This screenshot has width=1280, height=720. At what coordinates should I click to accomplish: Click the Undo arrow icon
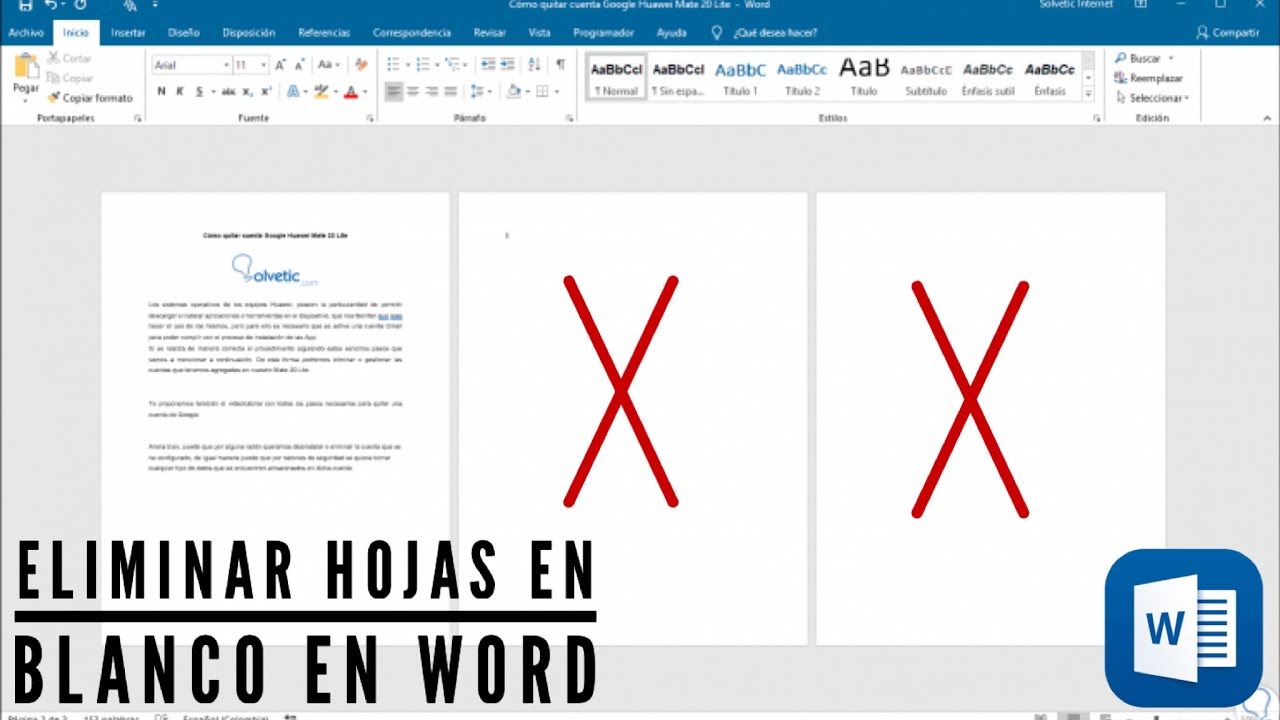(50, 5)
